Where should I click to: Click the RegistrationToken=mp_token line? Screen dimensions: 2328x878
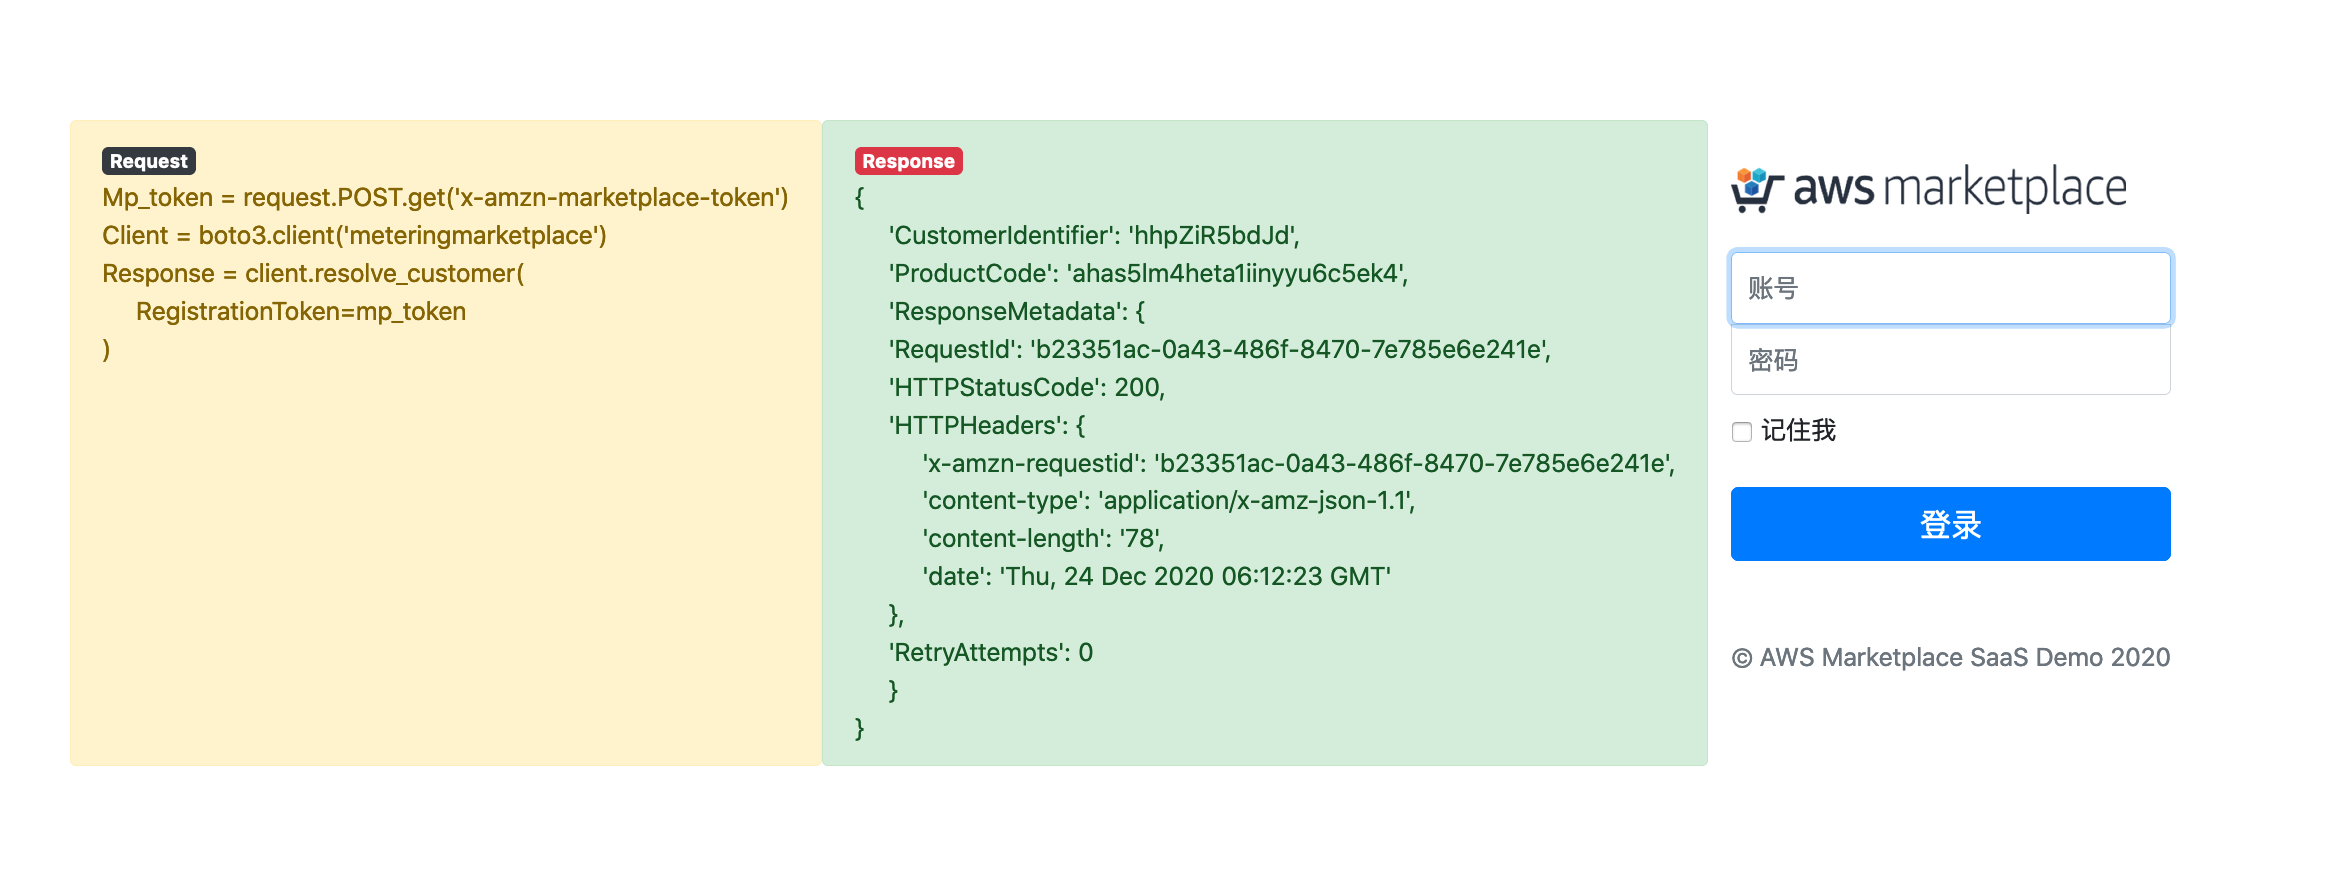pos(301,312)
